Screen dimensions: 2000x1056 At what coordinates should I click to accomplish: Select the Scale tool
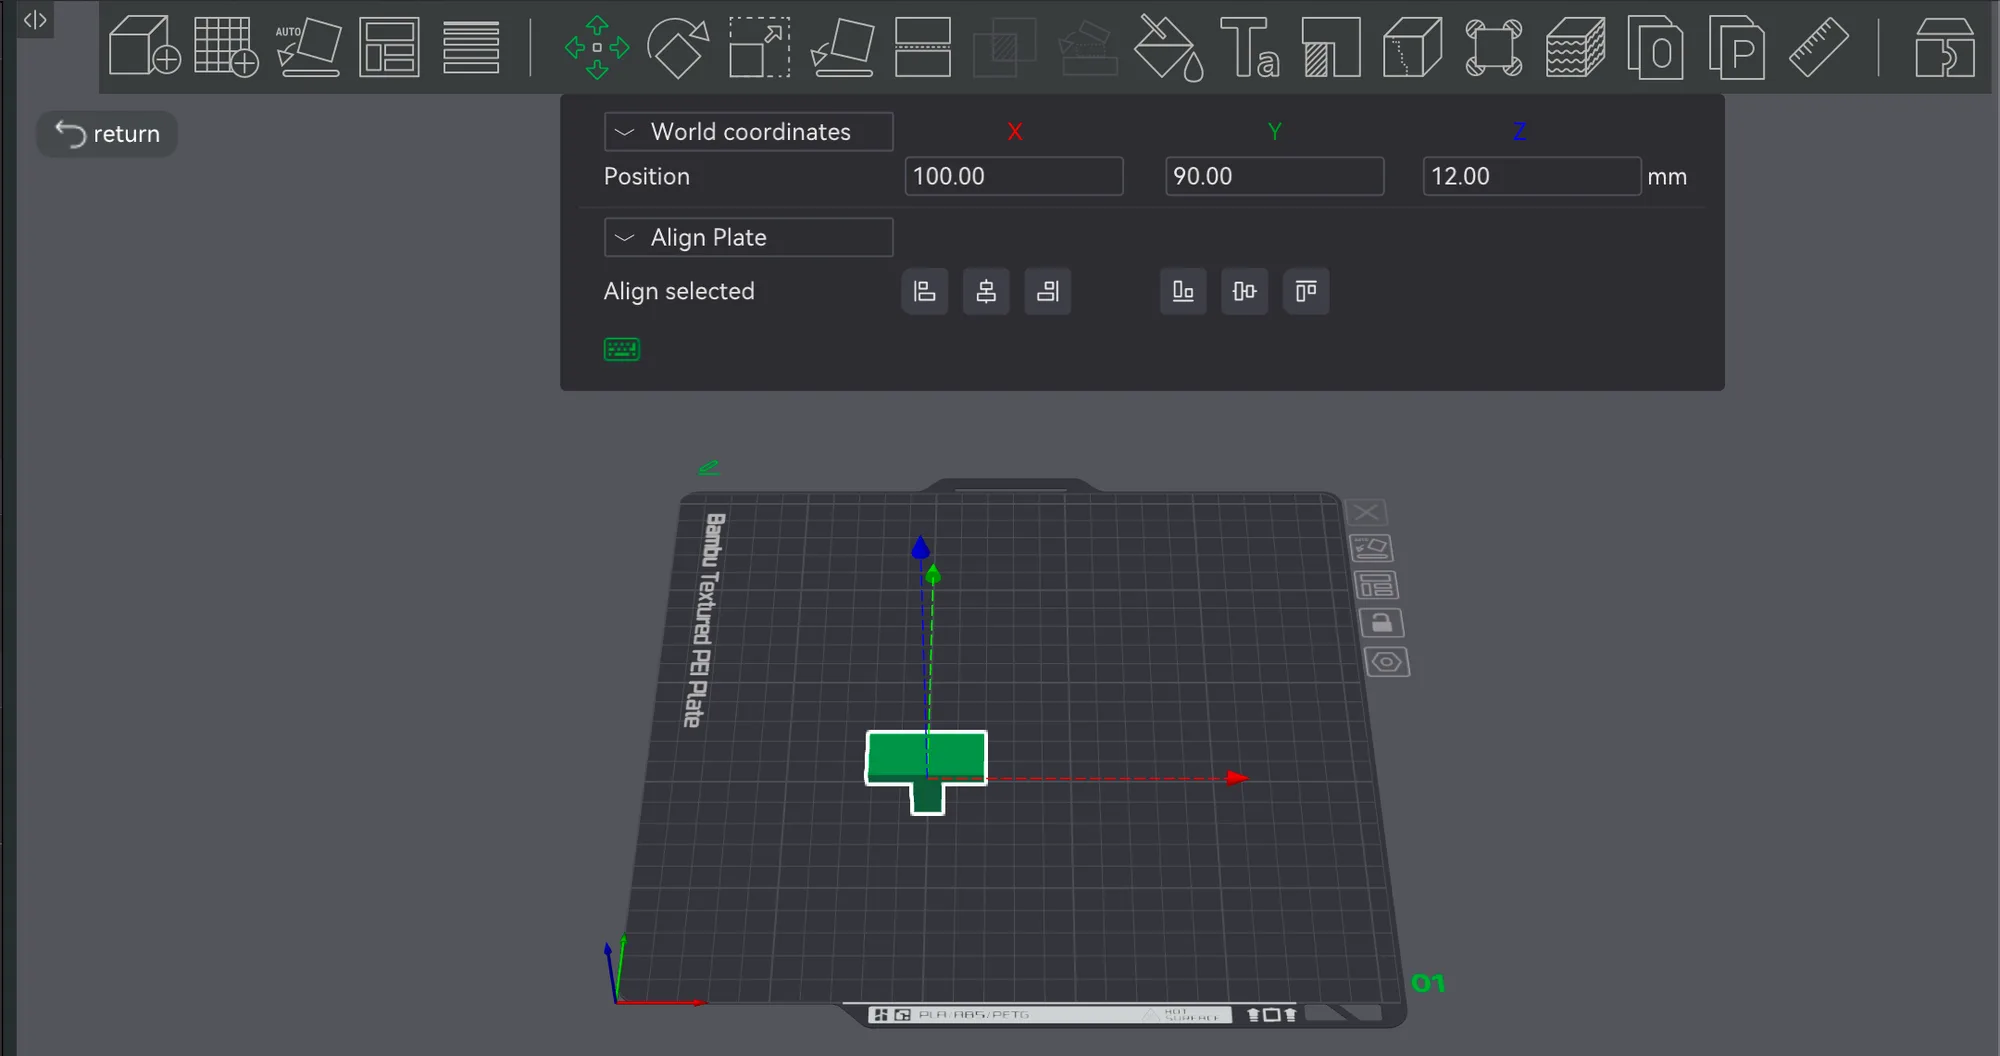point(760,47)
